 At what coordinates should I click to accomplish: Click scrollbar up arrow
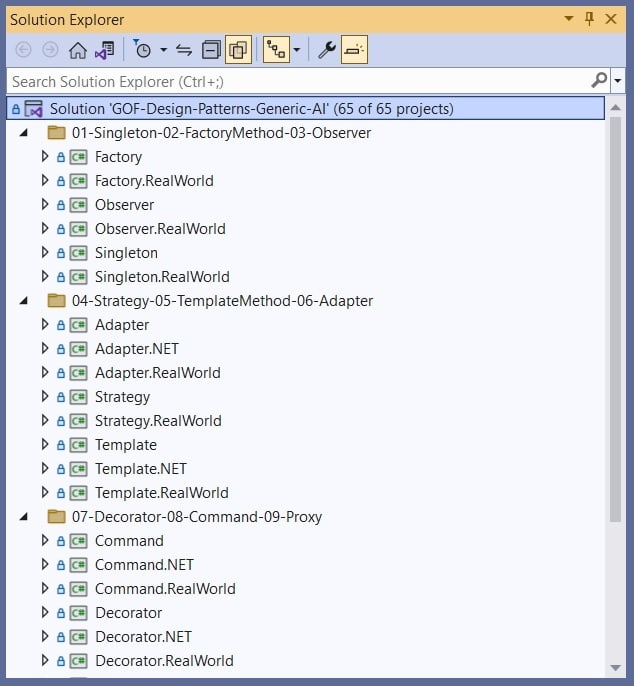coord(616,108)
